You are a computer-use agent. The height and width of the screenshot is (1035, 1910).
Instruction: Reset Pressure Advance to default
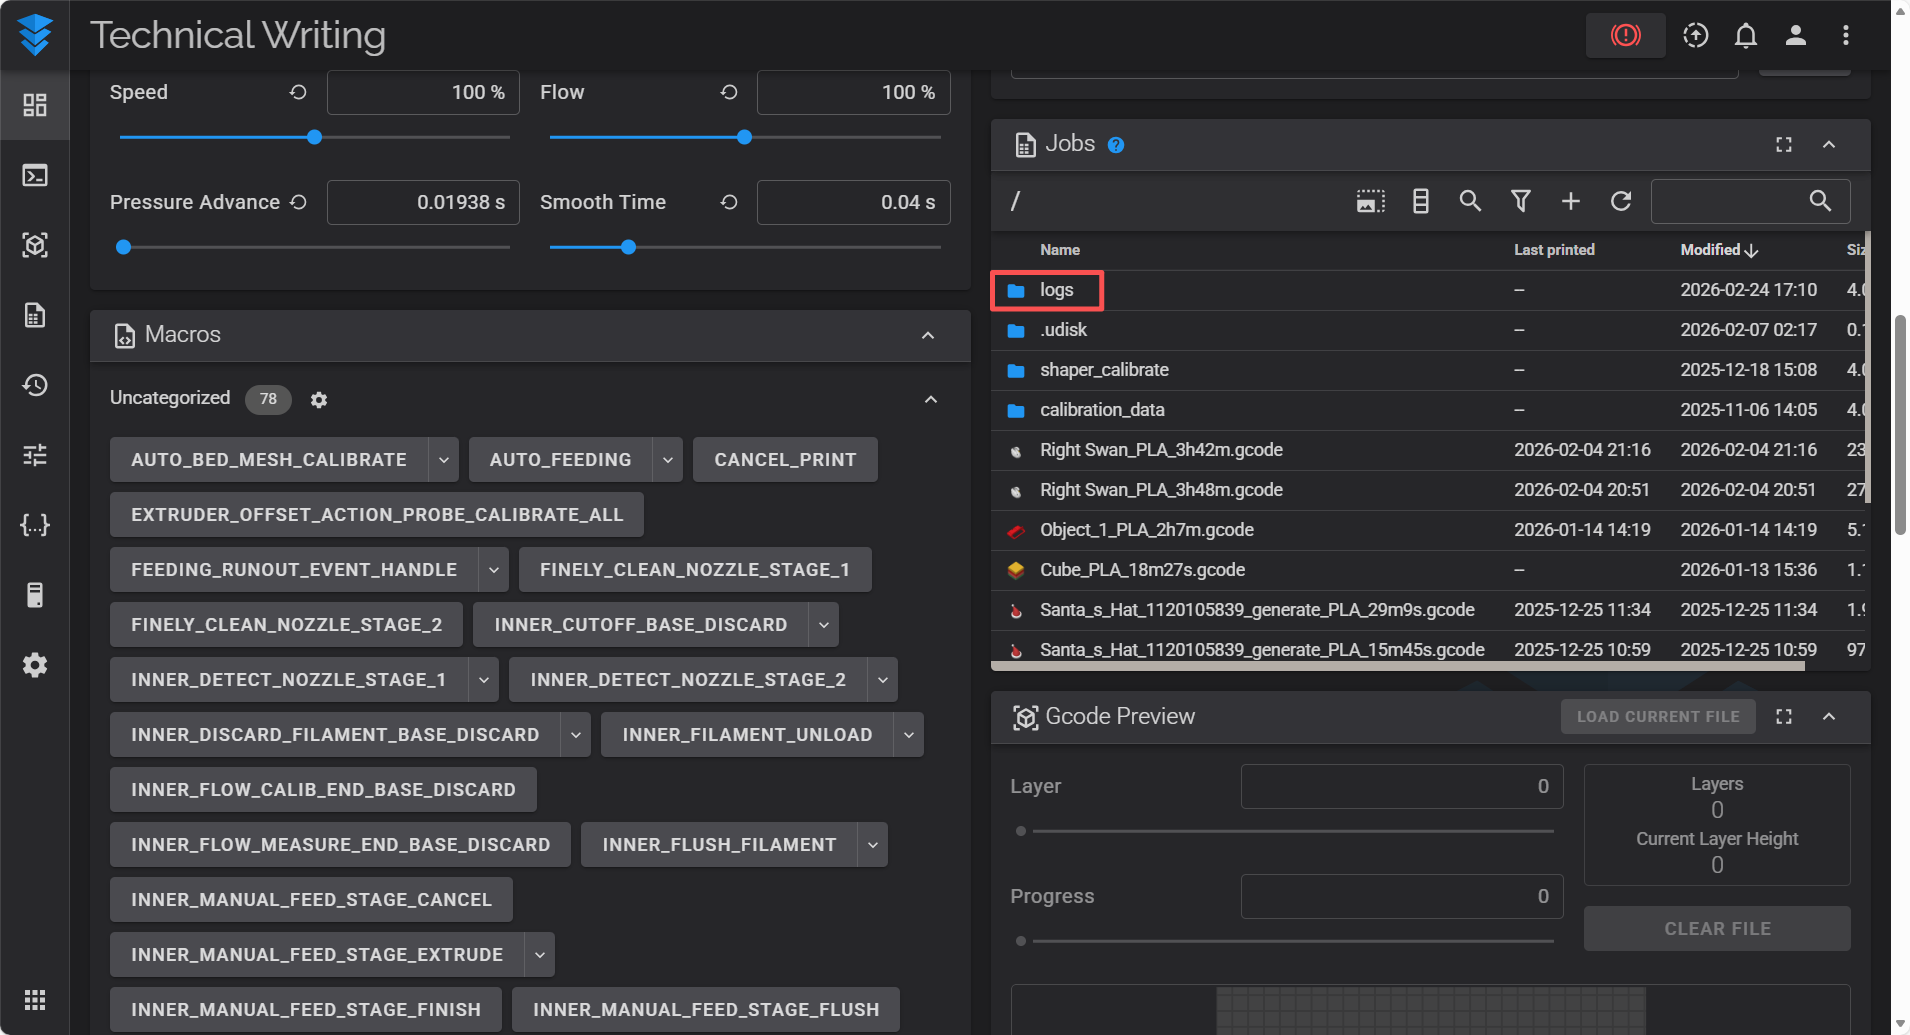[x=298, y=202]
